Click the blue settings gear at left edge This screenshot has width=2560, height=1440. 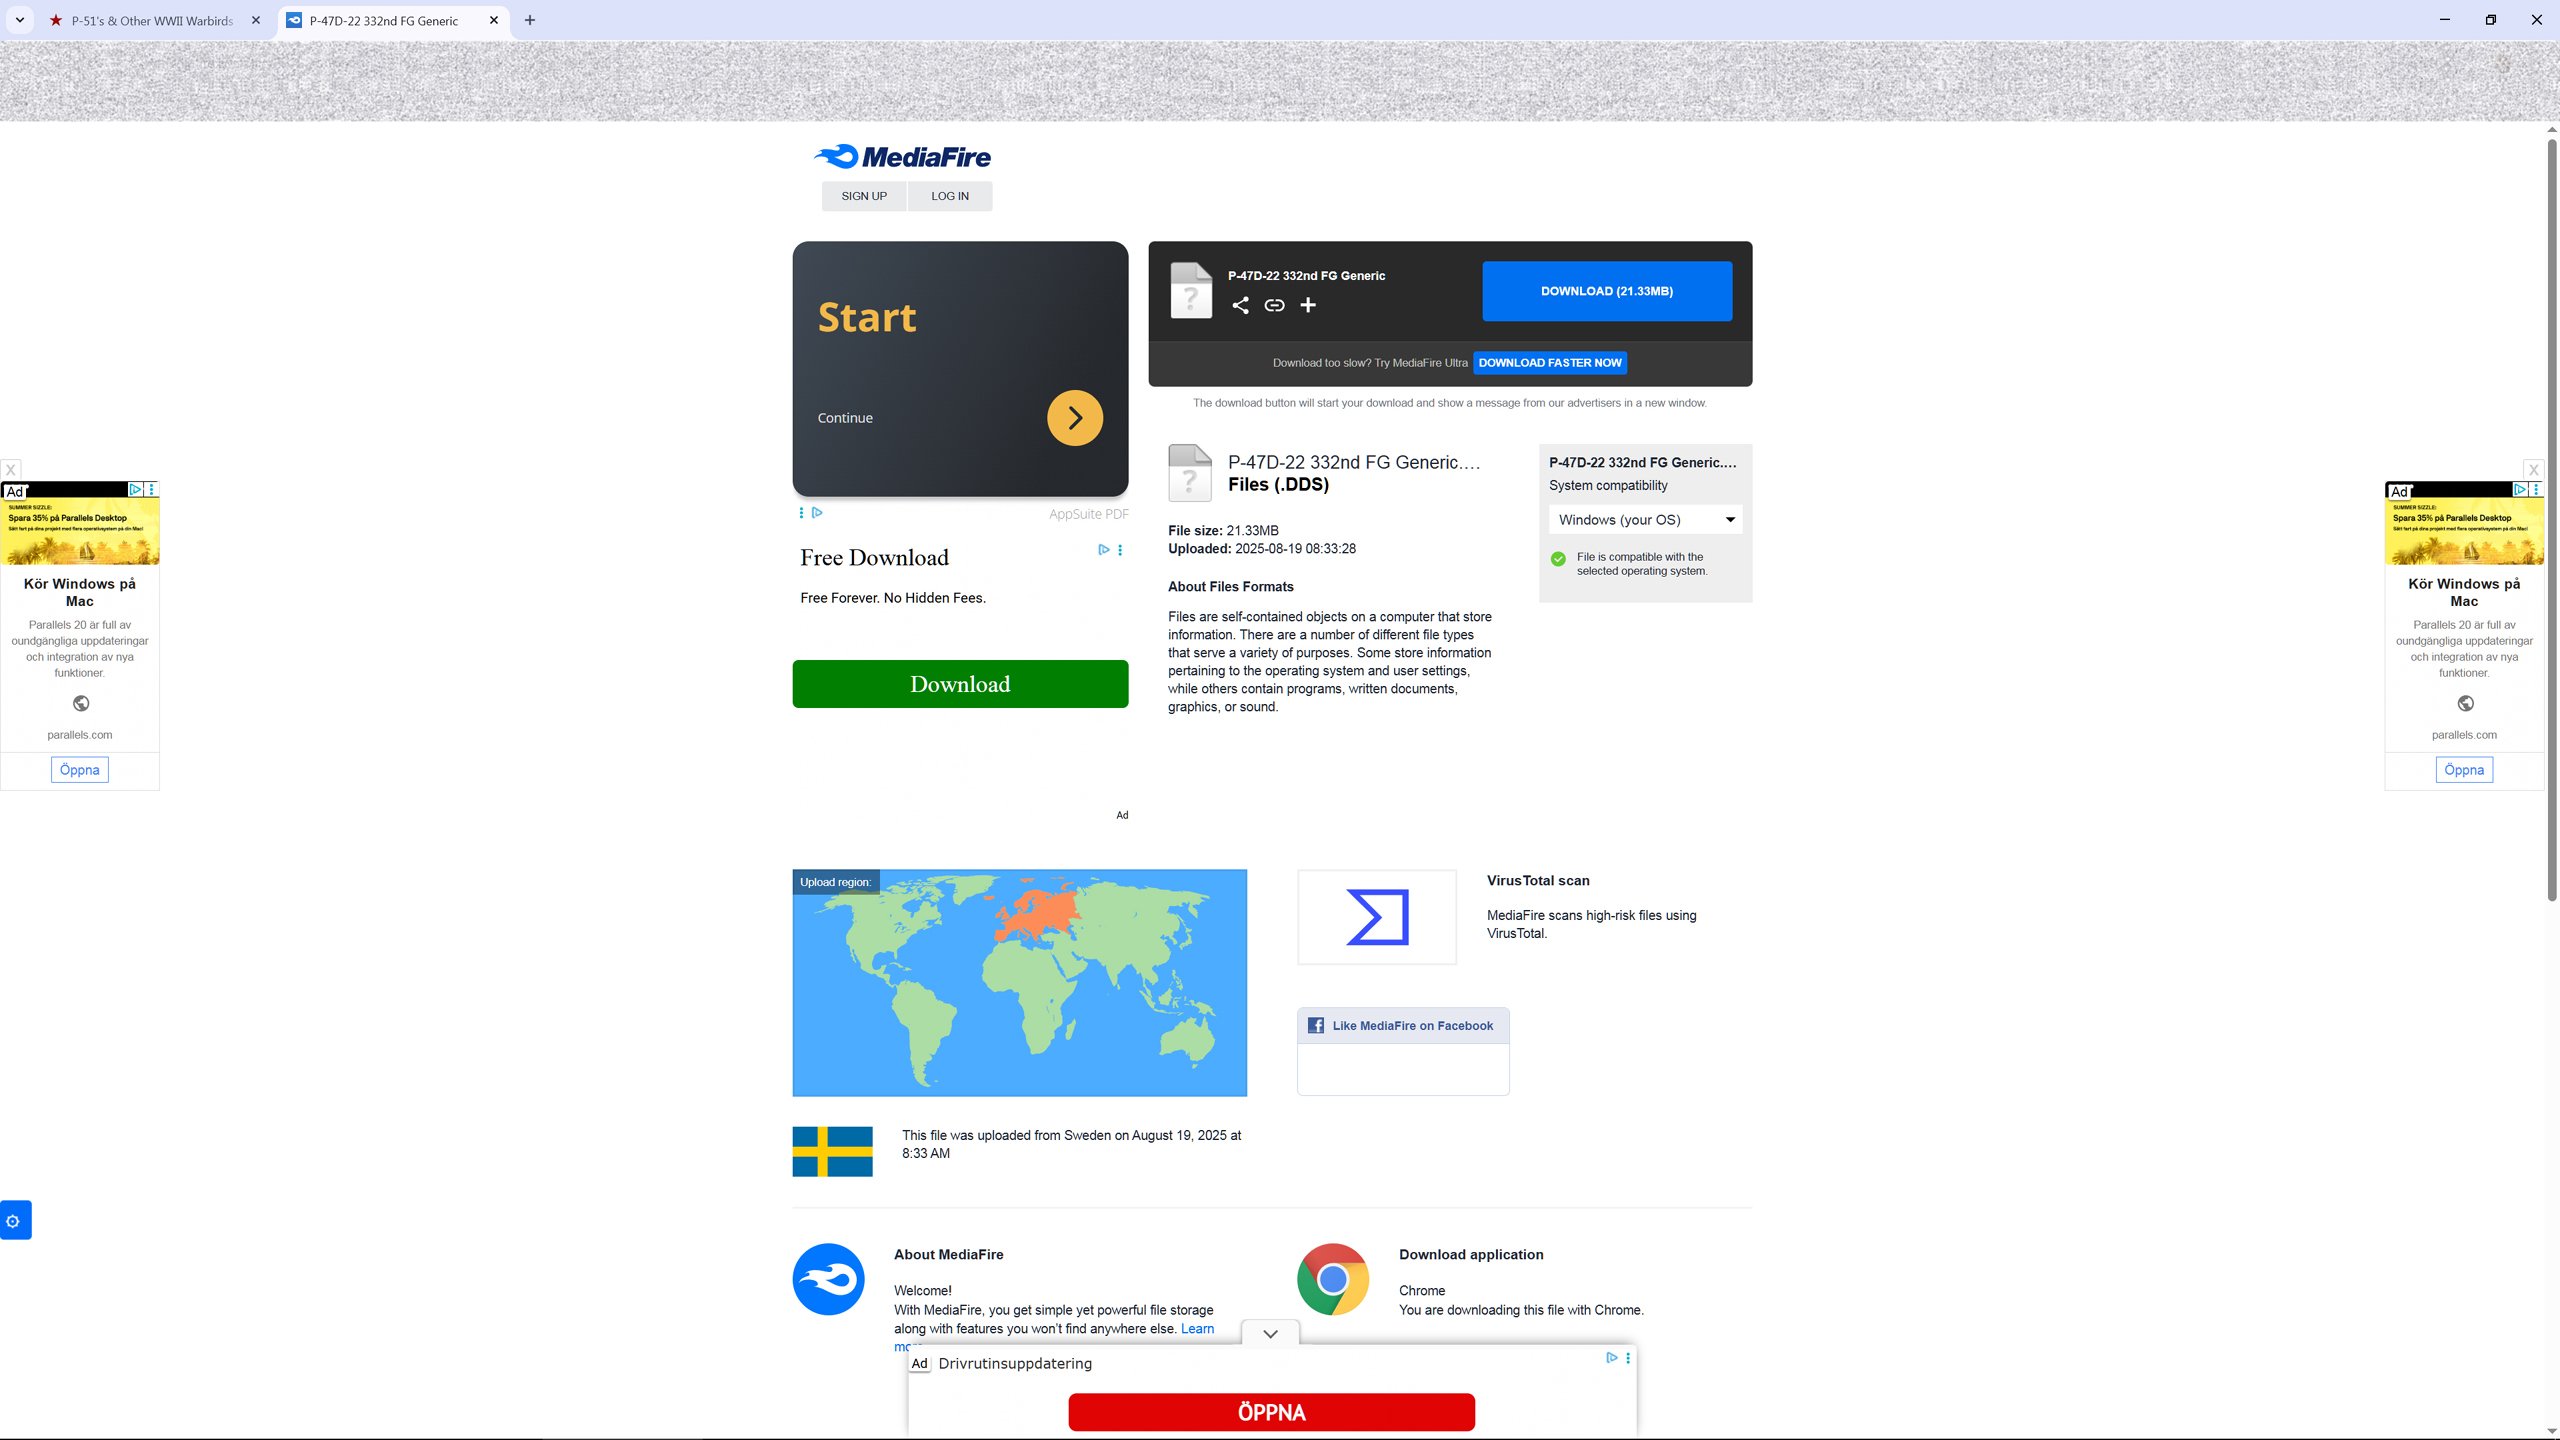14,1221
